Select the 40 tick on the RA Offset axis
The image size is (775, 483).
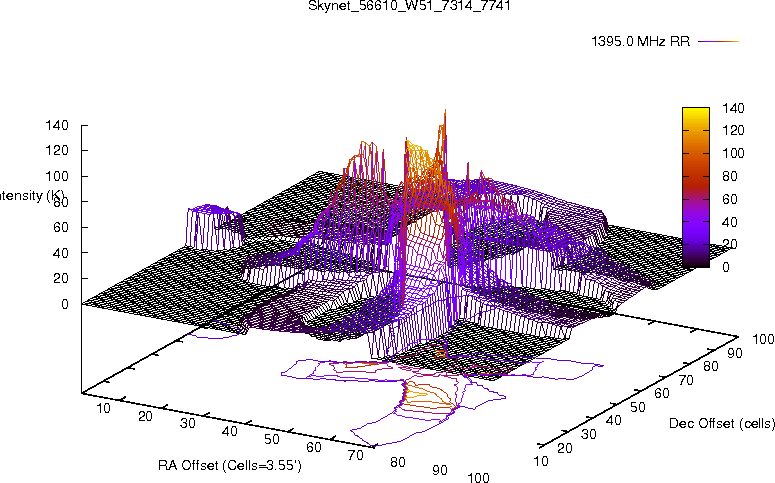[x=230, y=432]
